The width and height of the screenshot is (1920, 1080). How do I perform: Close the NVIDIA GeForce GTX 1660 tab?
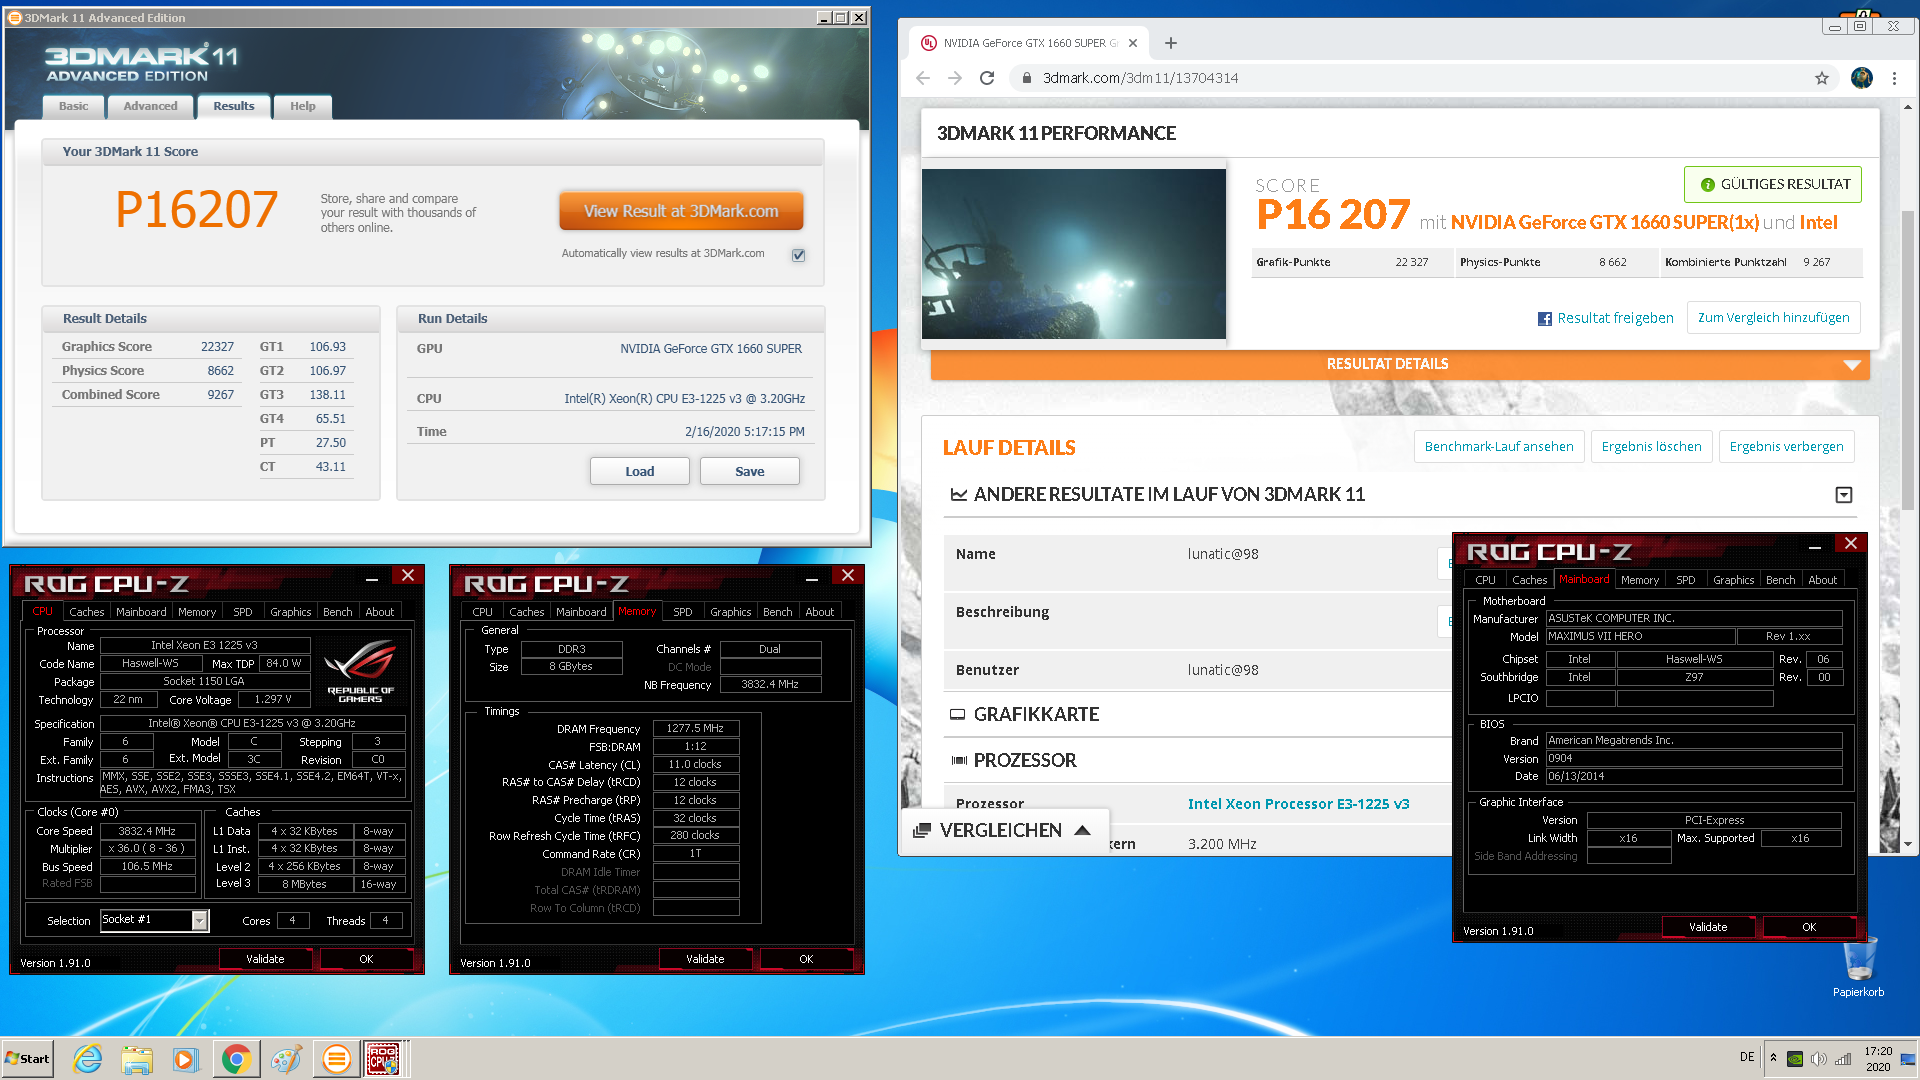tap(1133, 43)
